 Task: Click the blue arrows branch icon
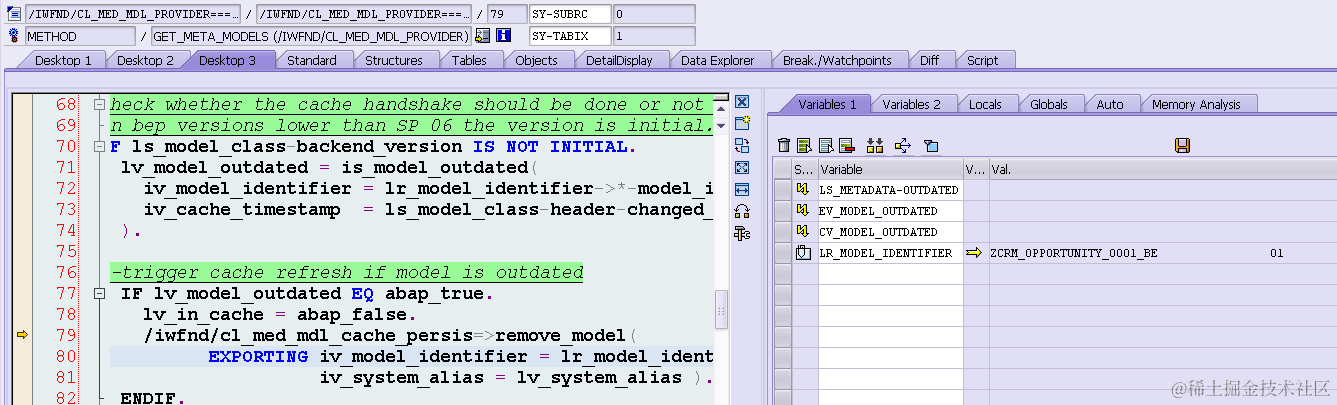pyautogui.click(x=903, y=146)
